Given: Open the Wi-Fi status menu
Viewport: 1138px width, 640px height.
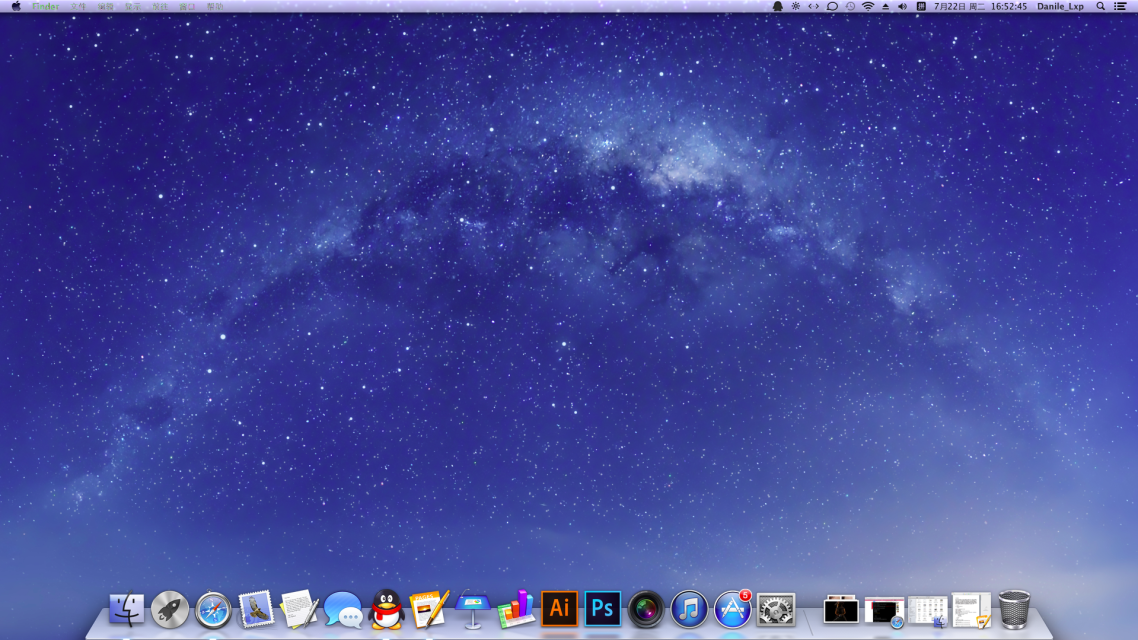Looking at the screenshot, I should pos(868,6).
